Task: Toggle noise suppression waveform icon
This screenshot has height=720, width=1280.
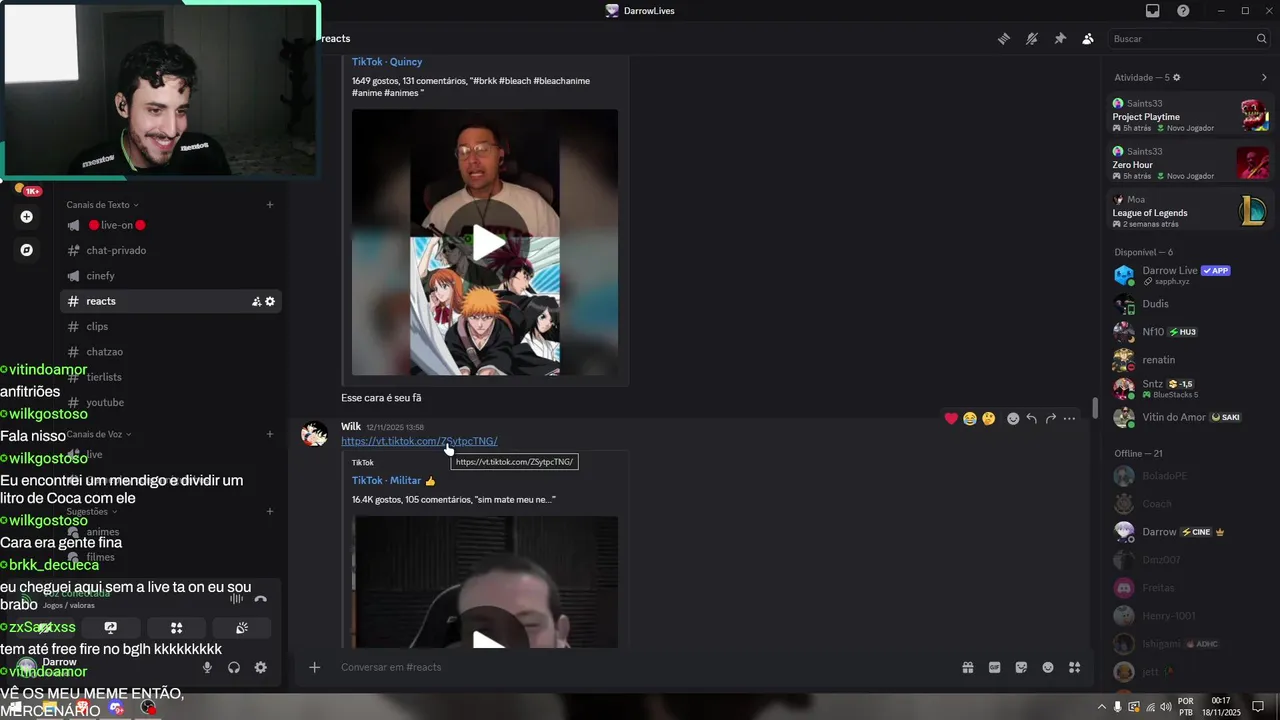Action: pos(237,599)
